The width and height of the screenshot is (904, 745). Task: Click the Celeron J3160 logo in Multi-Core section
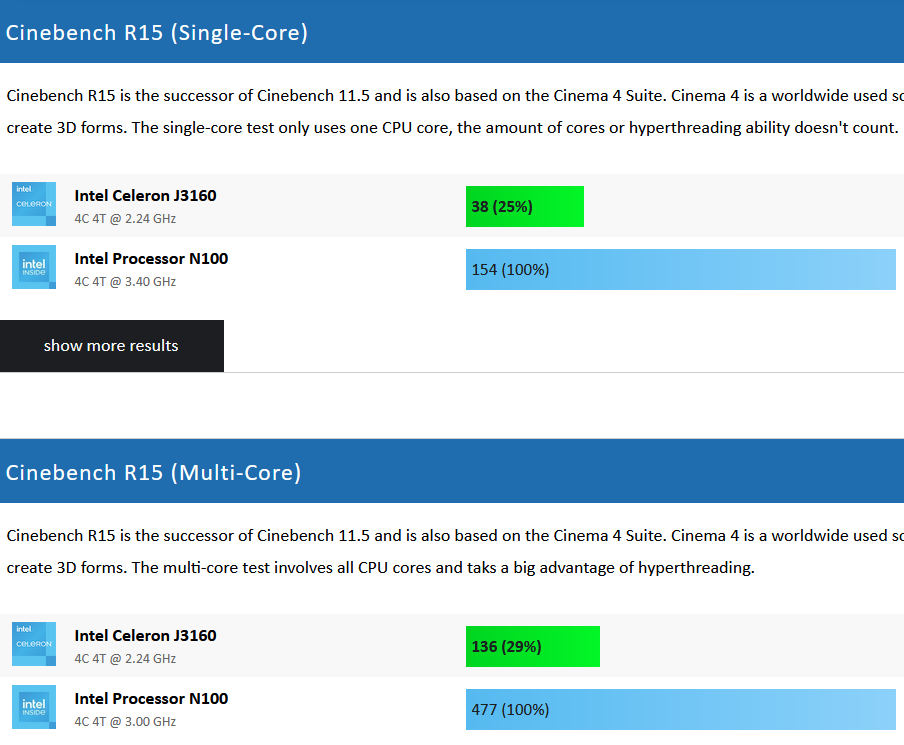(34, 644)
